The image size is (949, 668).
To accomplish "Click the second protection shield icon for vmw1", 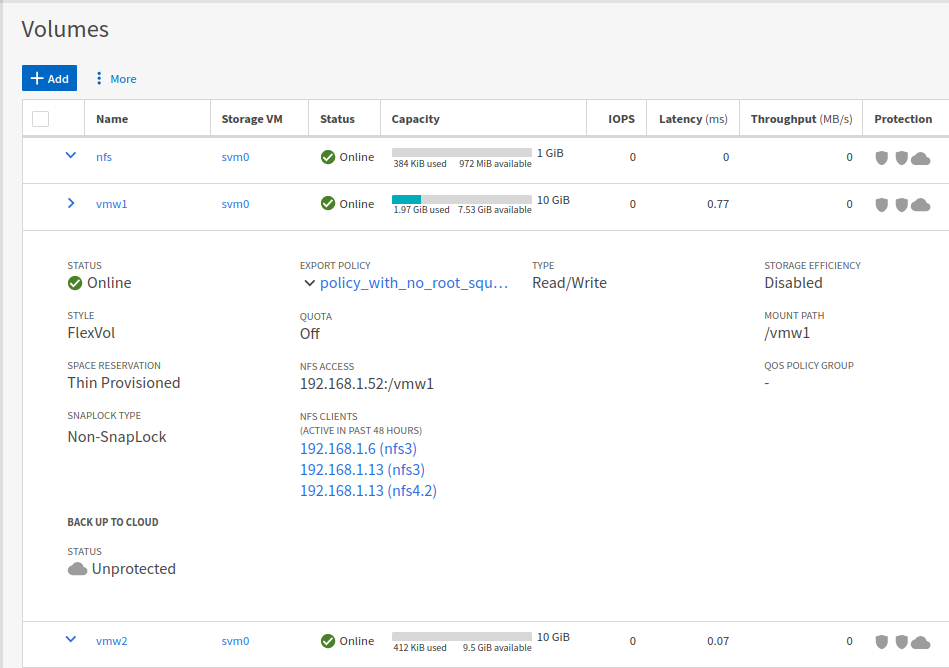I will pos(902,205).
